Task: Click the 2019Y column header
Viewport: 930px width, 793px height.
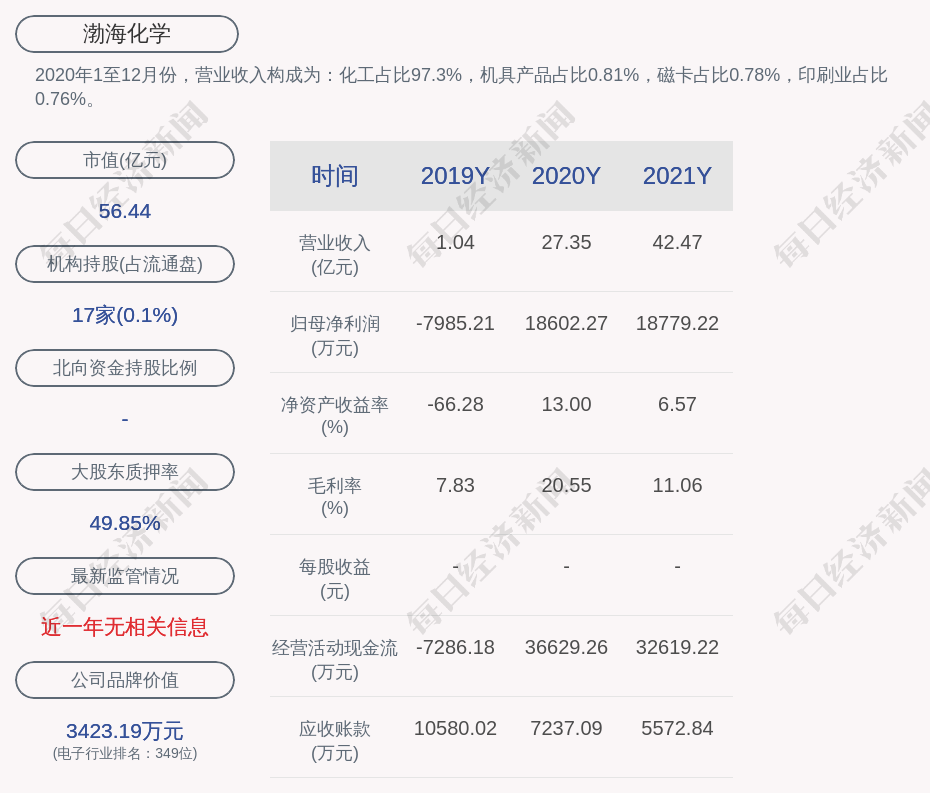Action: click(455, 176)
